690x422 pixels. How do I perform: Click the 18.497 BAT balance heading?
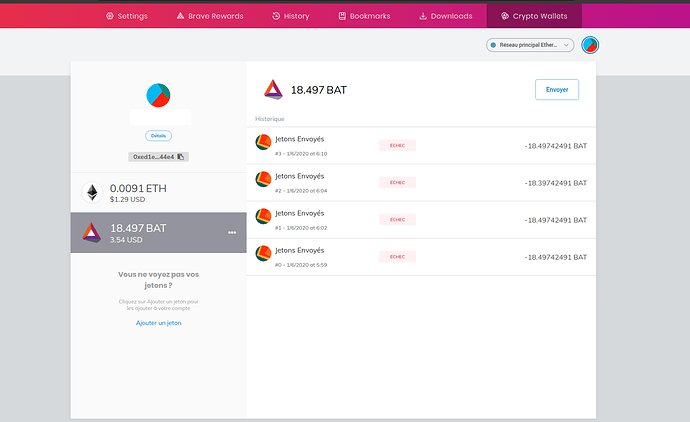(x=319, y=90)
